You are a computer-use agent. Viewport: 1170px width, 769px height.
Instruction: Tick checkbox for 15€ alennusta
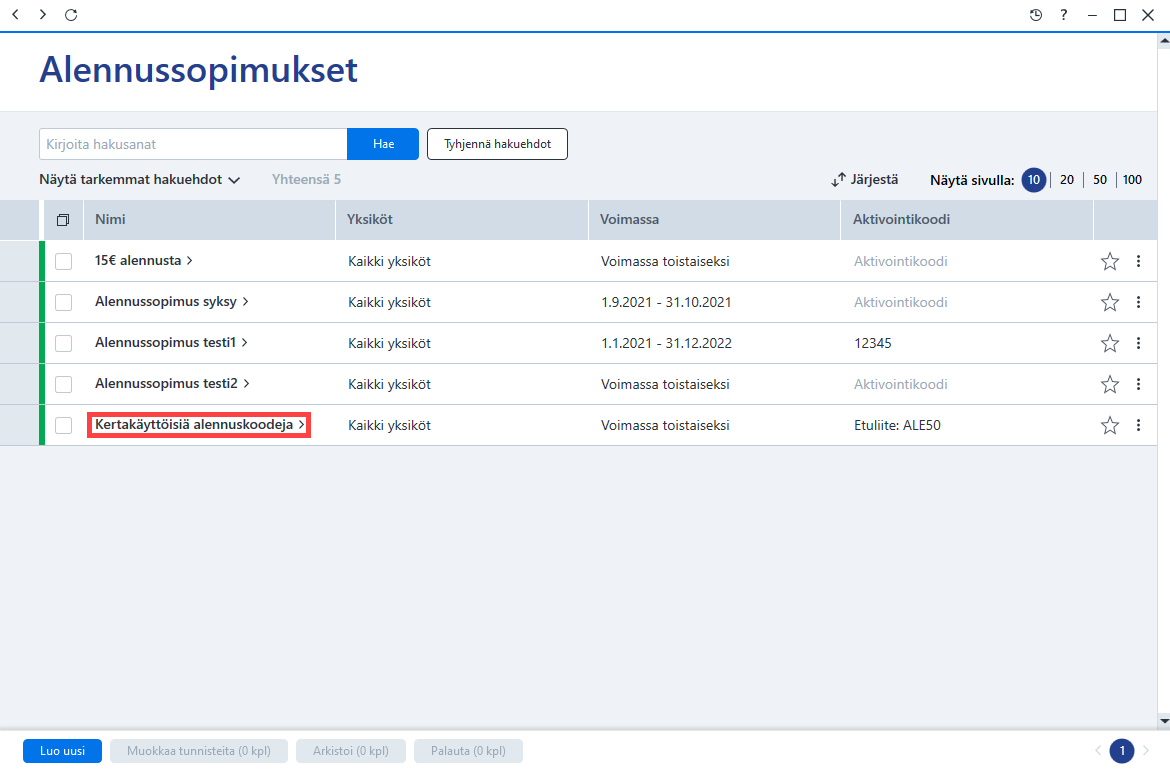pos(63,261)
